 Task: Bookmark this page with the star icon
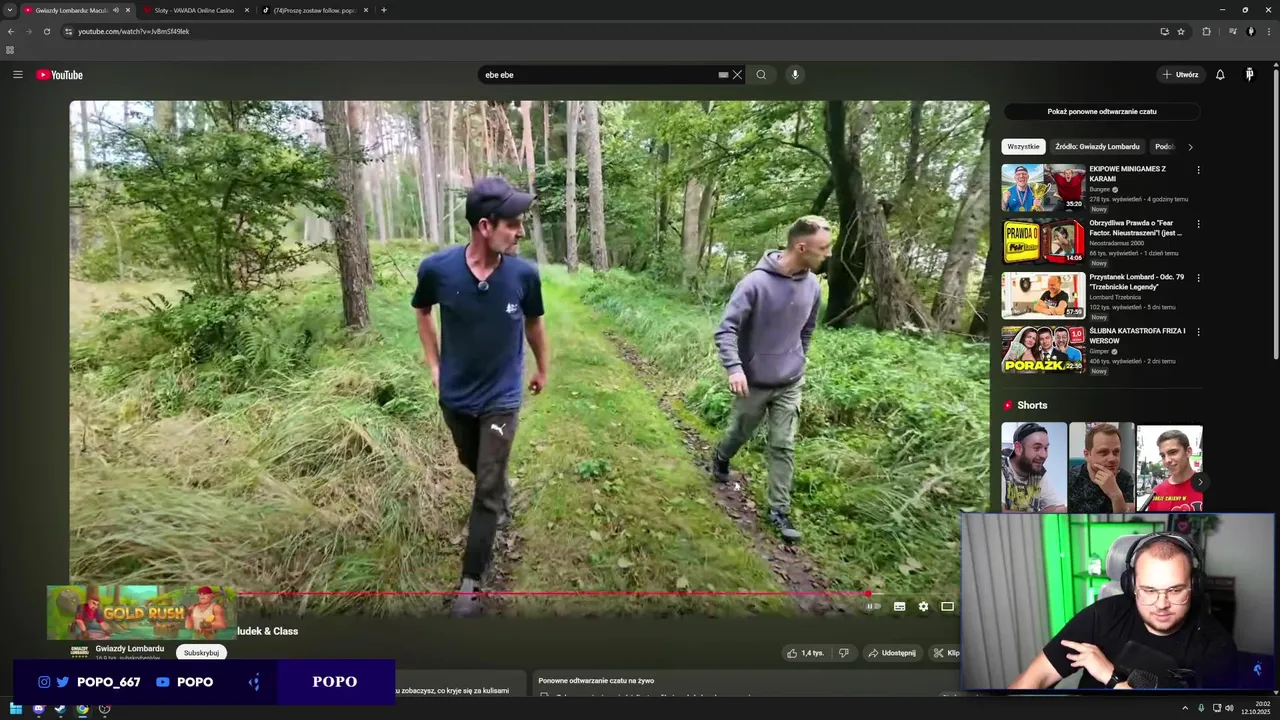1181,31
